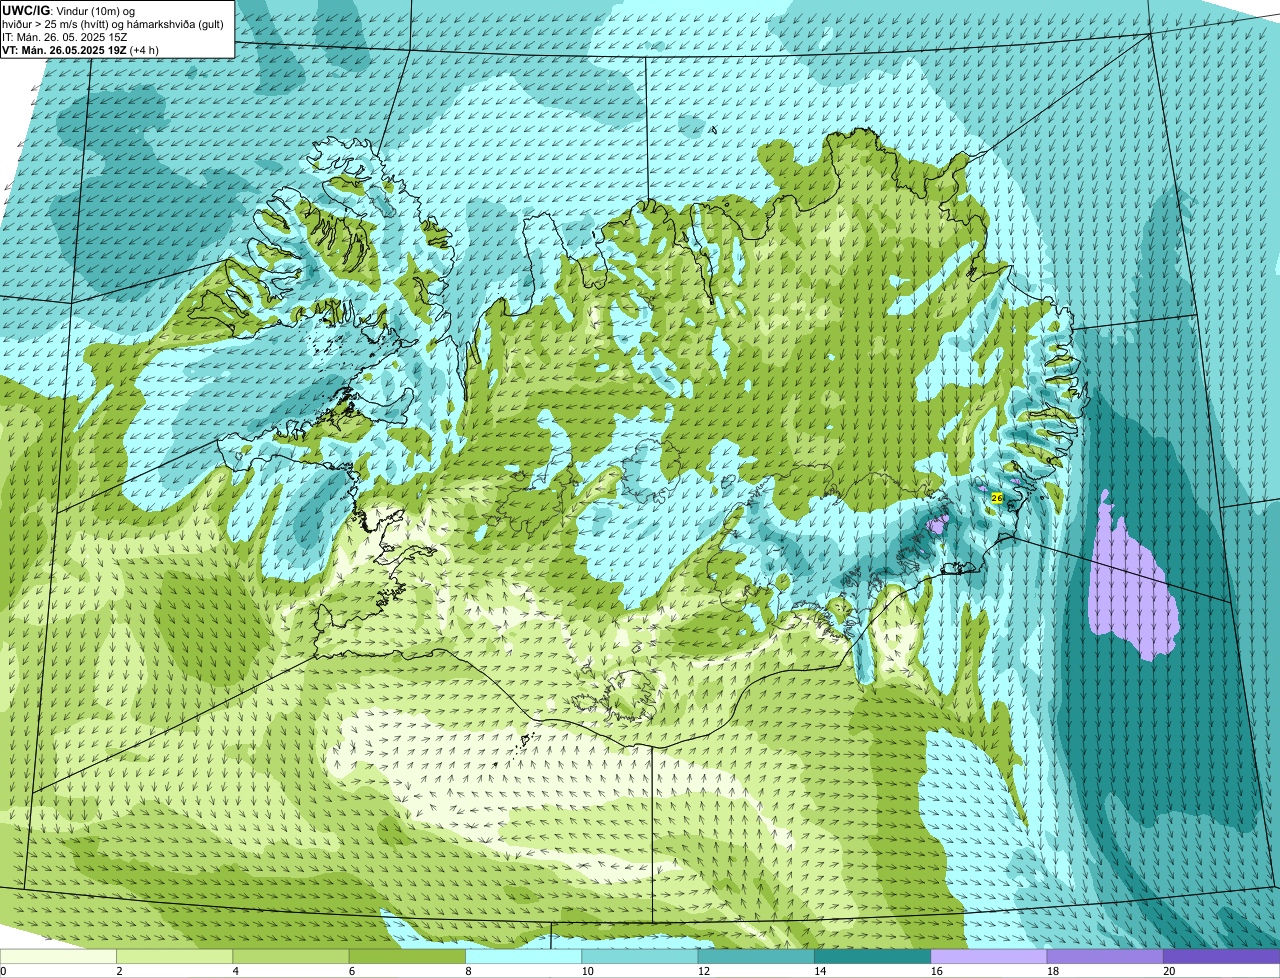Click the '8' label on the color scale
The width and height of the screenshot is (1280, 978).
pos(468,971)
